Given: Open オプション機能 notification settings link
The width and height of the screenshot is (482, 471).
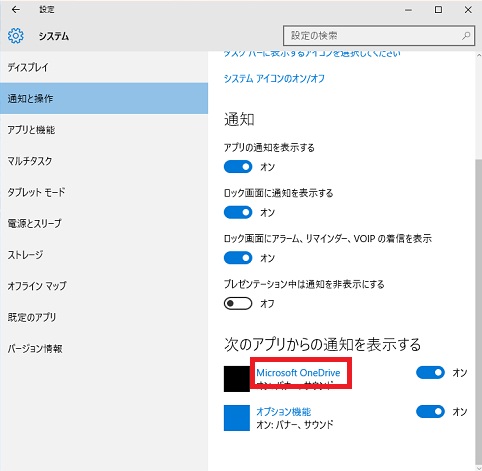Looking at the screenshot, I should coord(284,412).
